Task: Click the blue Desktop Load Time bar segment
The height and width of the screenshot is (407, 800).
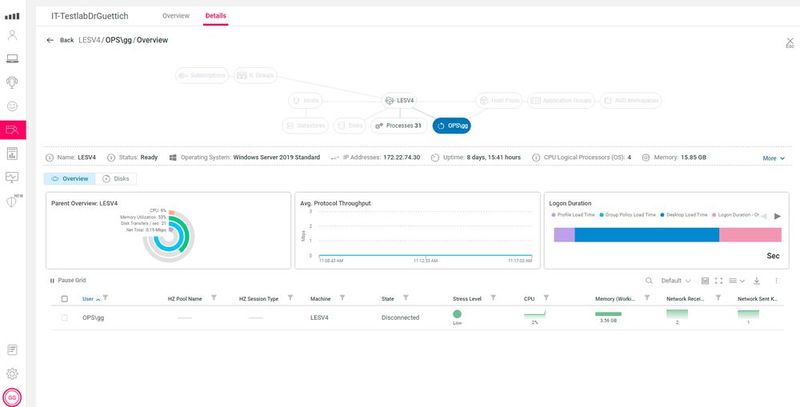Action: [x=647, y=235]
